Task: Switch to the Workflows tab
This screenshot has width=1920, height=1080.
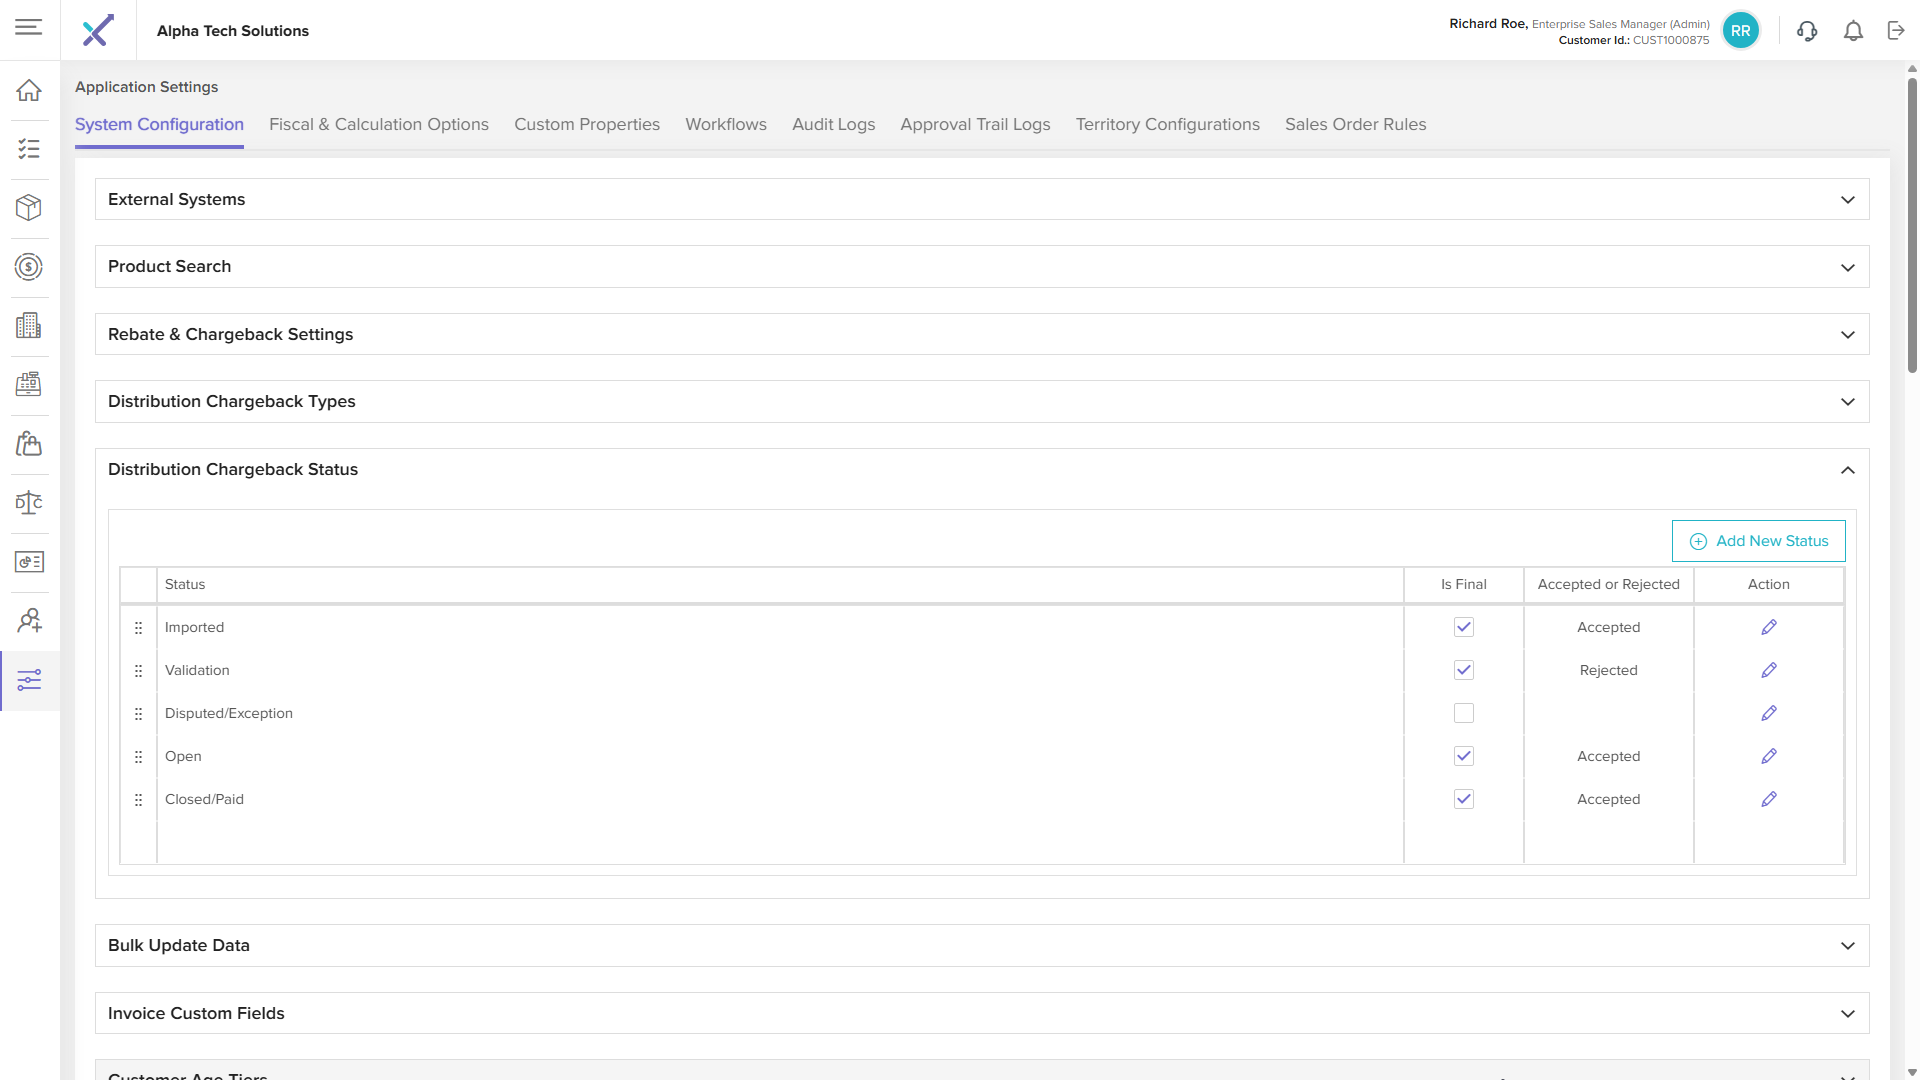Action: coord(725,124)
